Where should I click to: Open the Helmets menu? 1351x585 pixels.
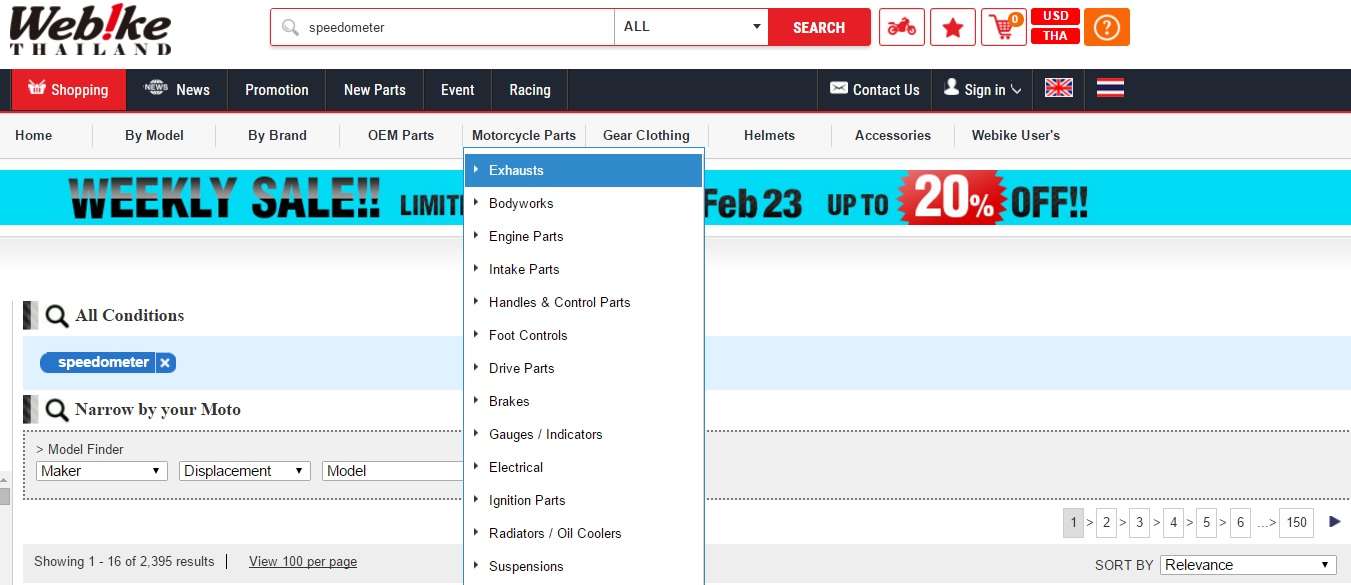click(769, 135)
